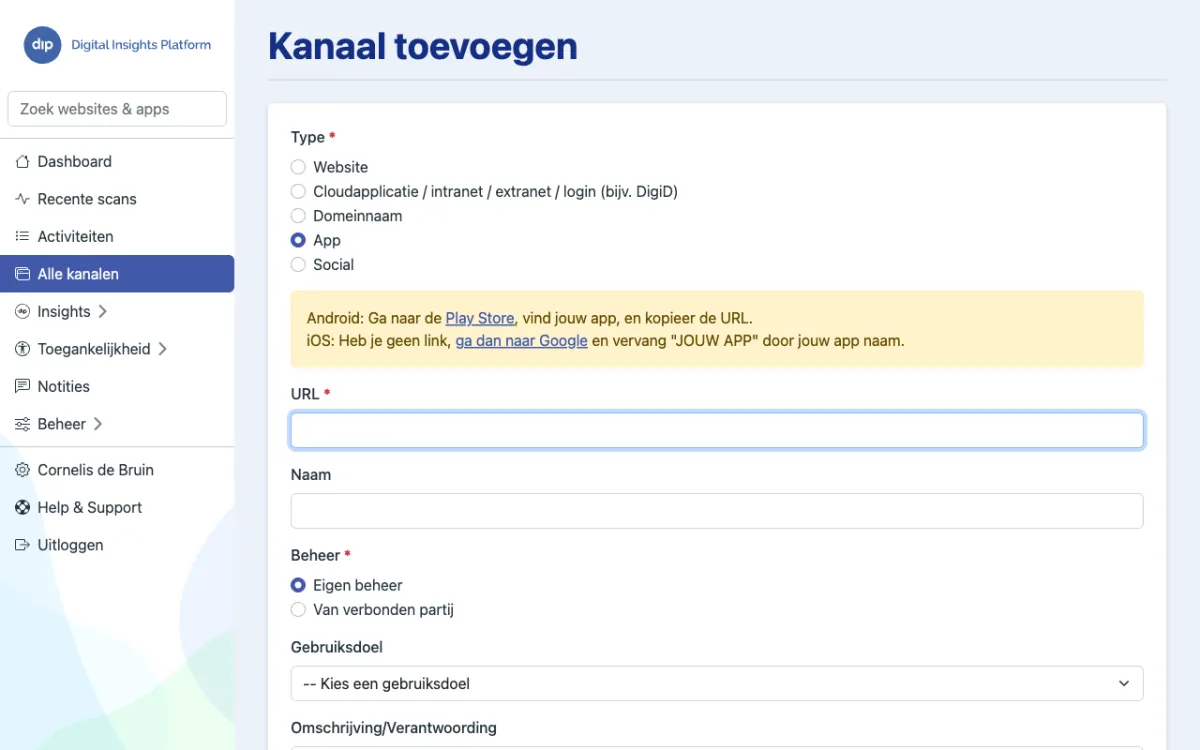Select the Website type radio button

coord(298,167)
